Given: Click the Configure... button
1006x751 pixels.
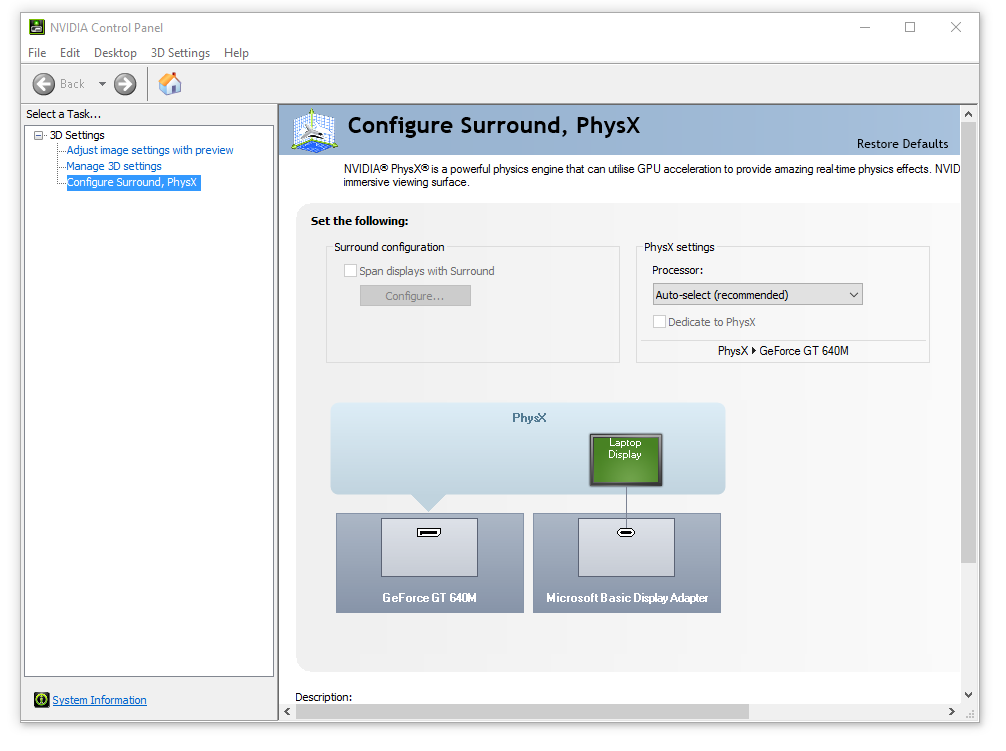Looking at the screenshot, I should (415, 296).
